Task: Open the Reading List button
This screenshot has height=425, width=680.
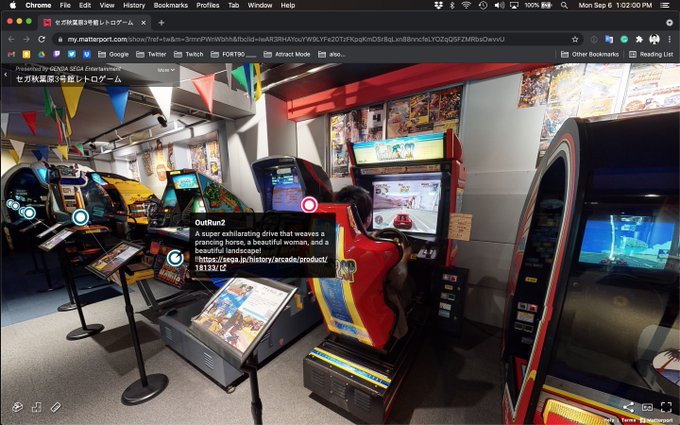Action: coord(651,54)
